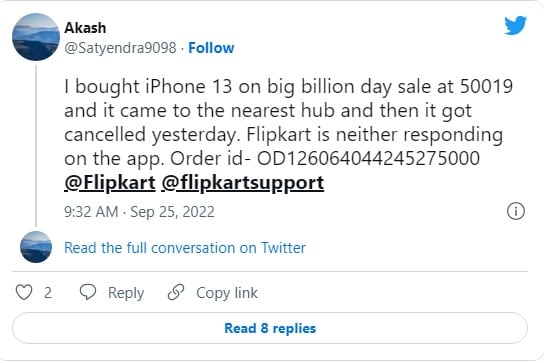
Task: Open the @Flipkart mention
Action: click(x=110, y=183)
